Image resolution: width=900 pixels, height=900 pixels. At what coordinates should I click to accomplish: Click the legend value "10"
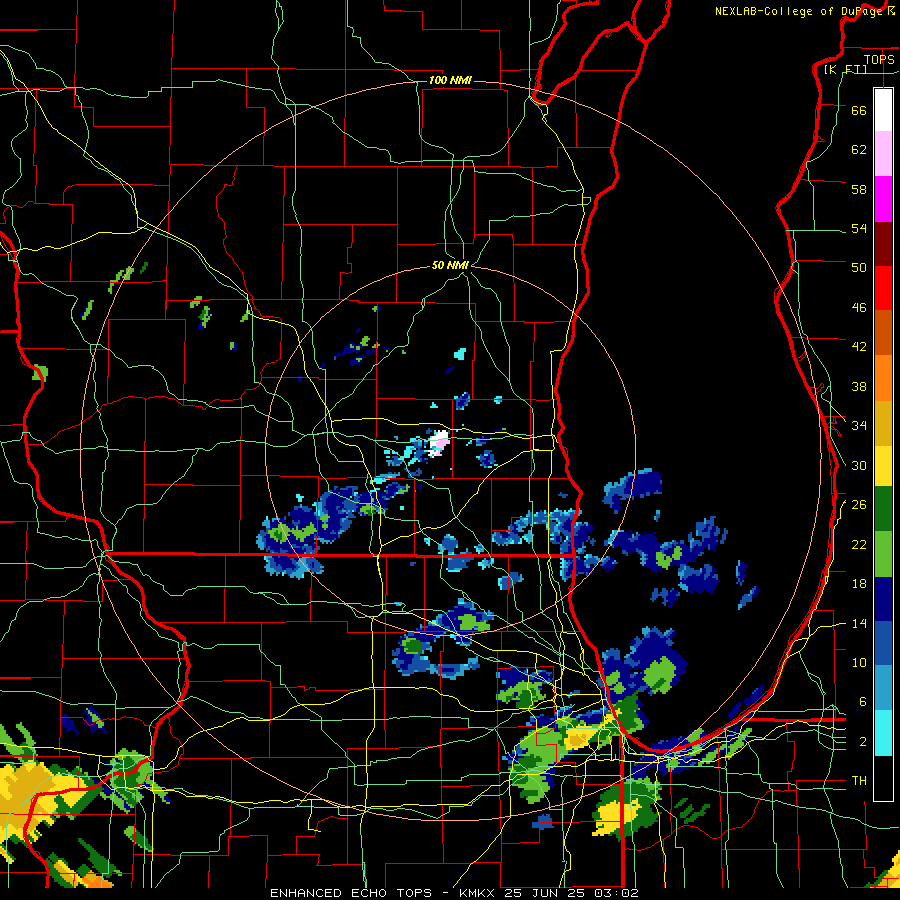pyautogui.click(x=859, y=662)
